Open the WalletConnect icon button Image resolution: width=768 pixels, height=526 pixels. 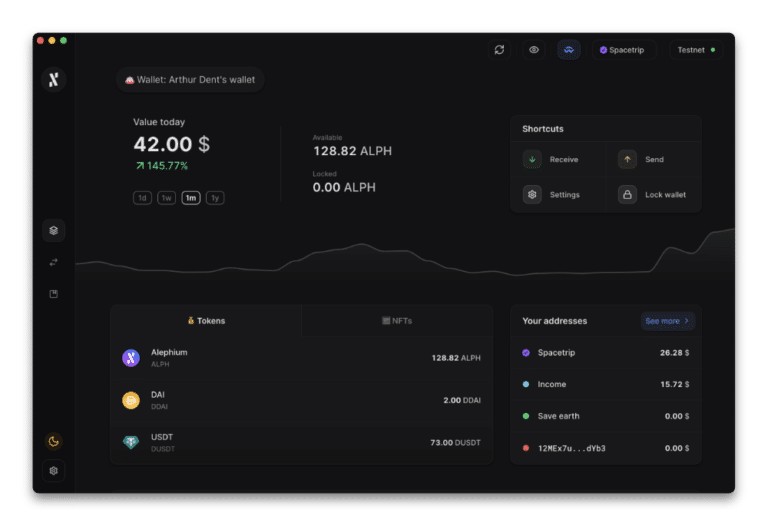(x=569, y=50)
